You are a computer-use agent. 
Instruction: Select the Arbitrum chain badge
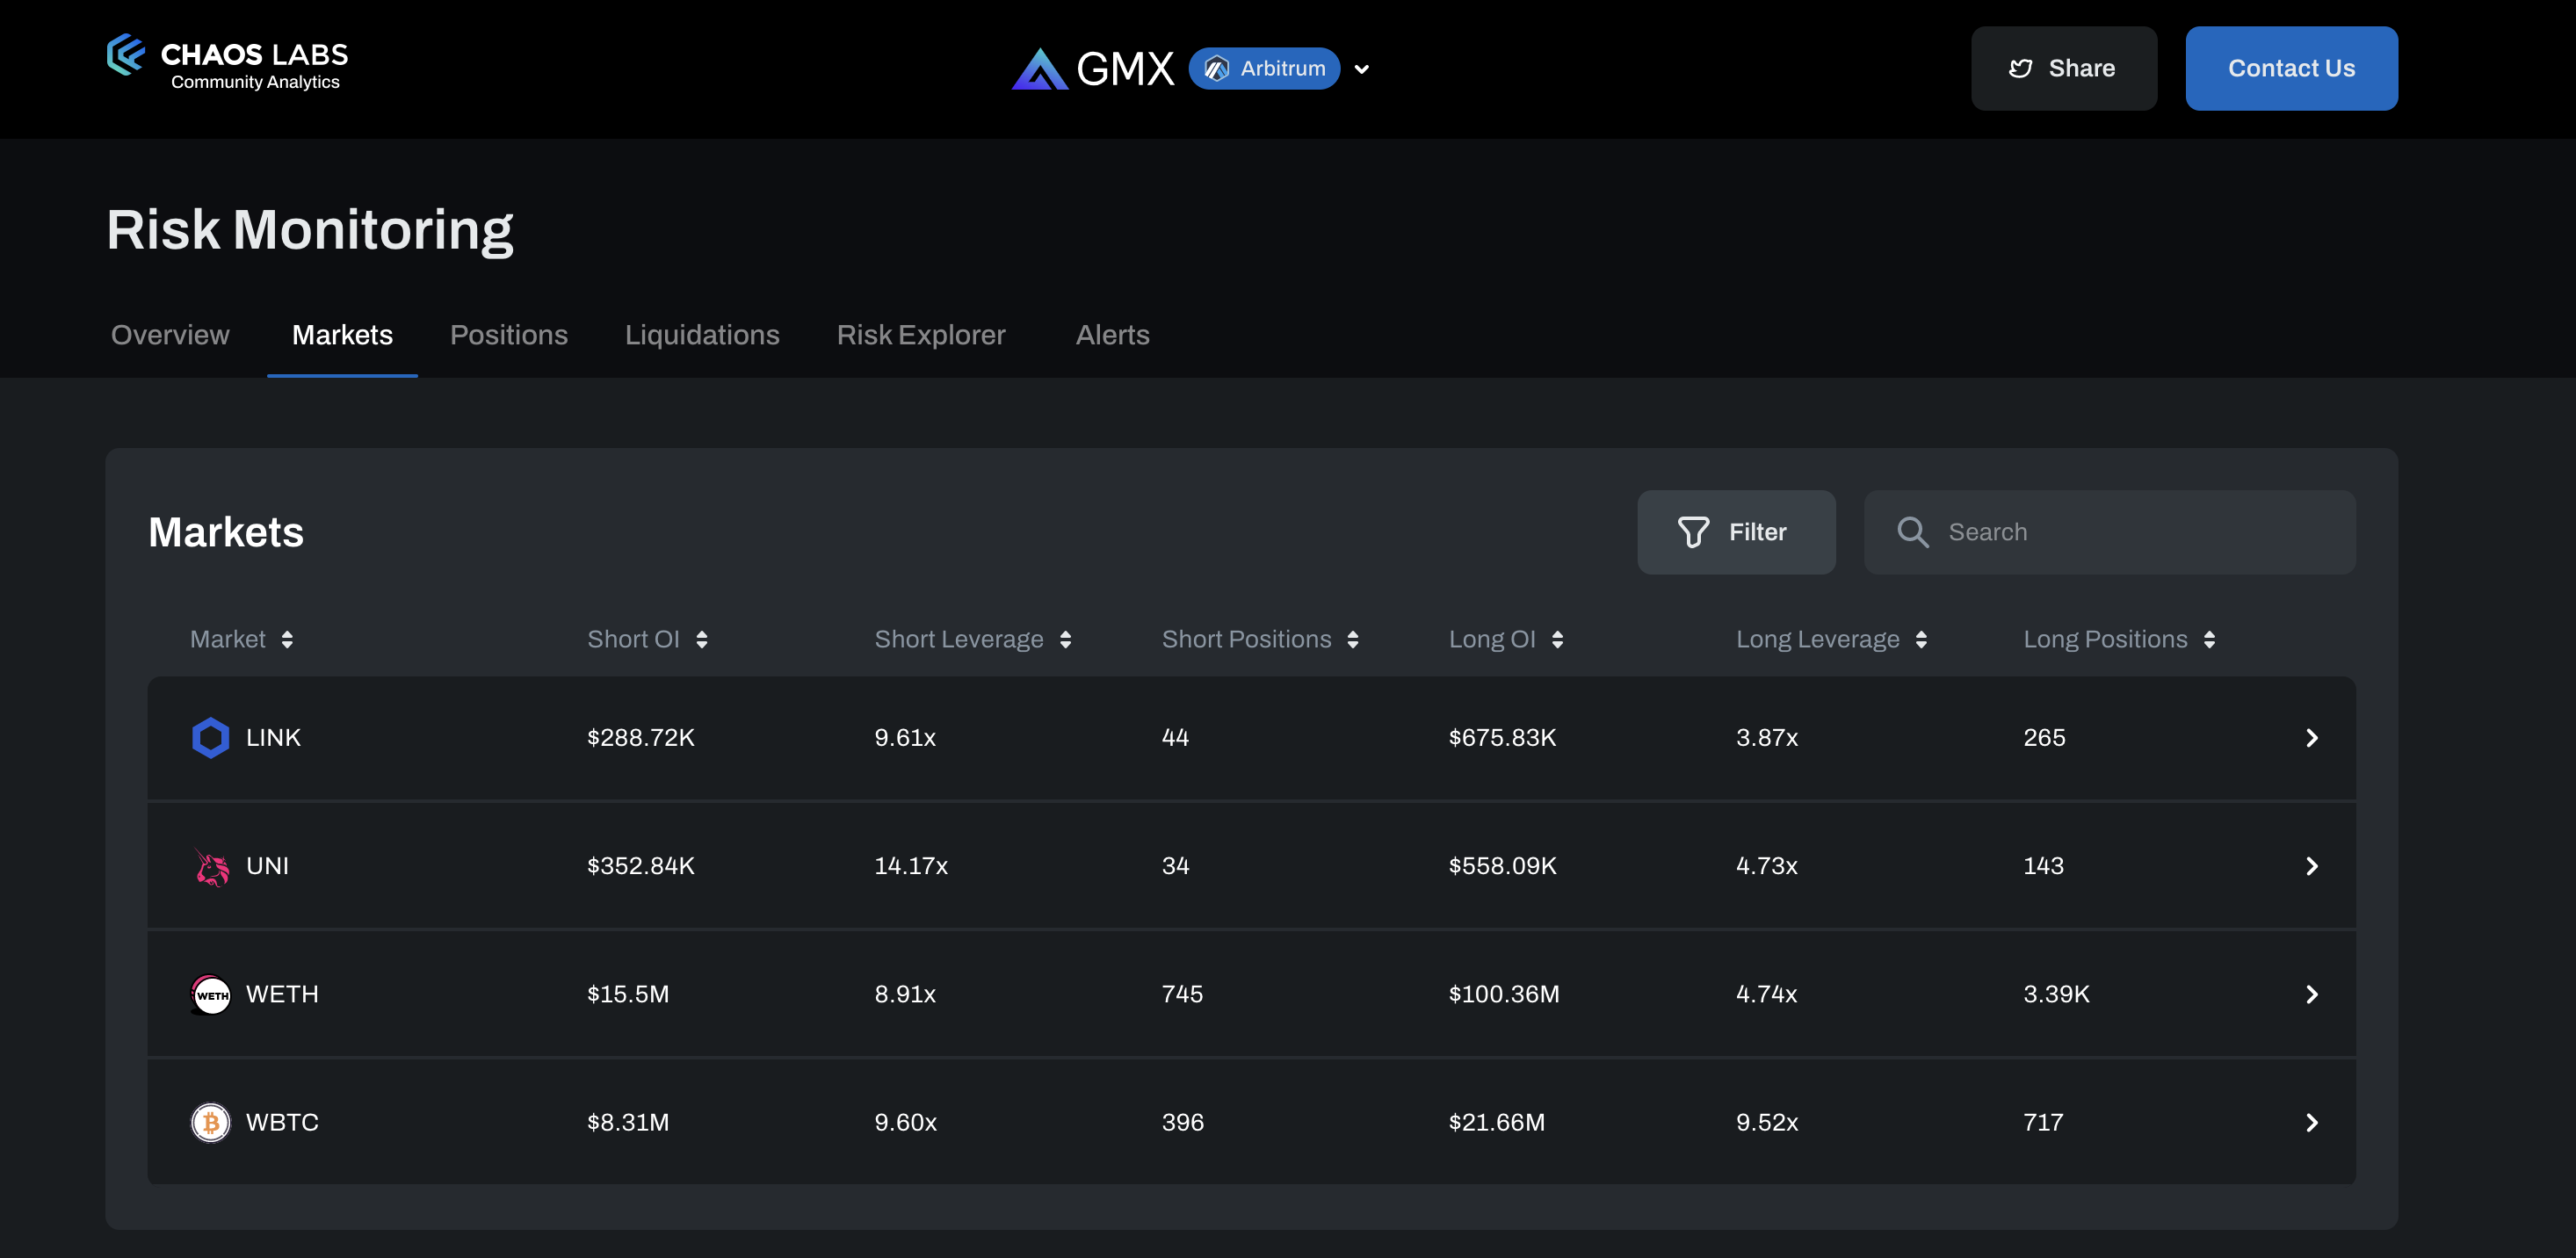(1264, 68)
